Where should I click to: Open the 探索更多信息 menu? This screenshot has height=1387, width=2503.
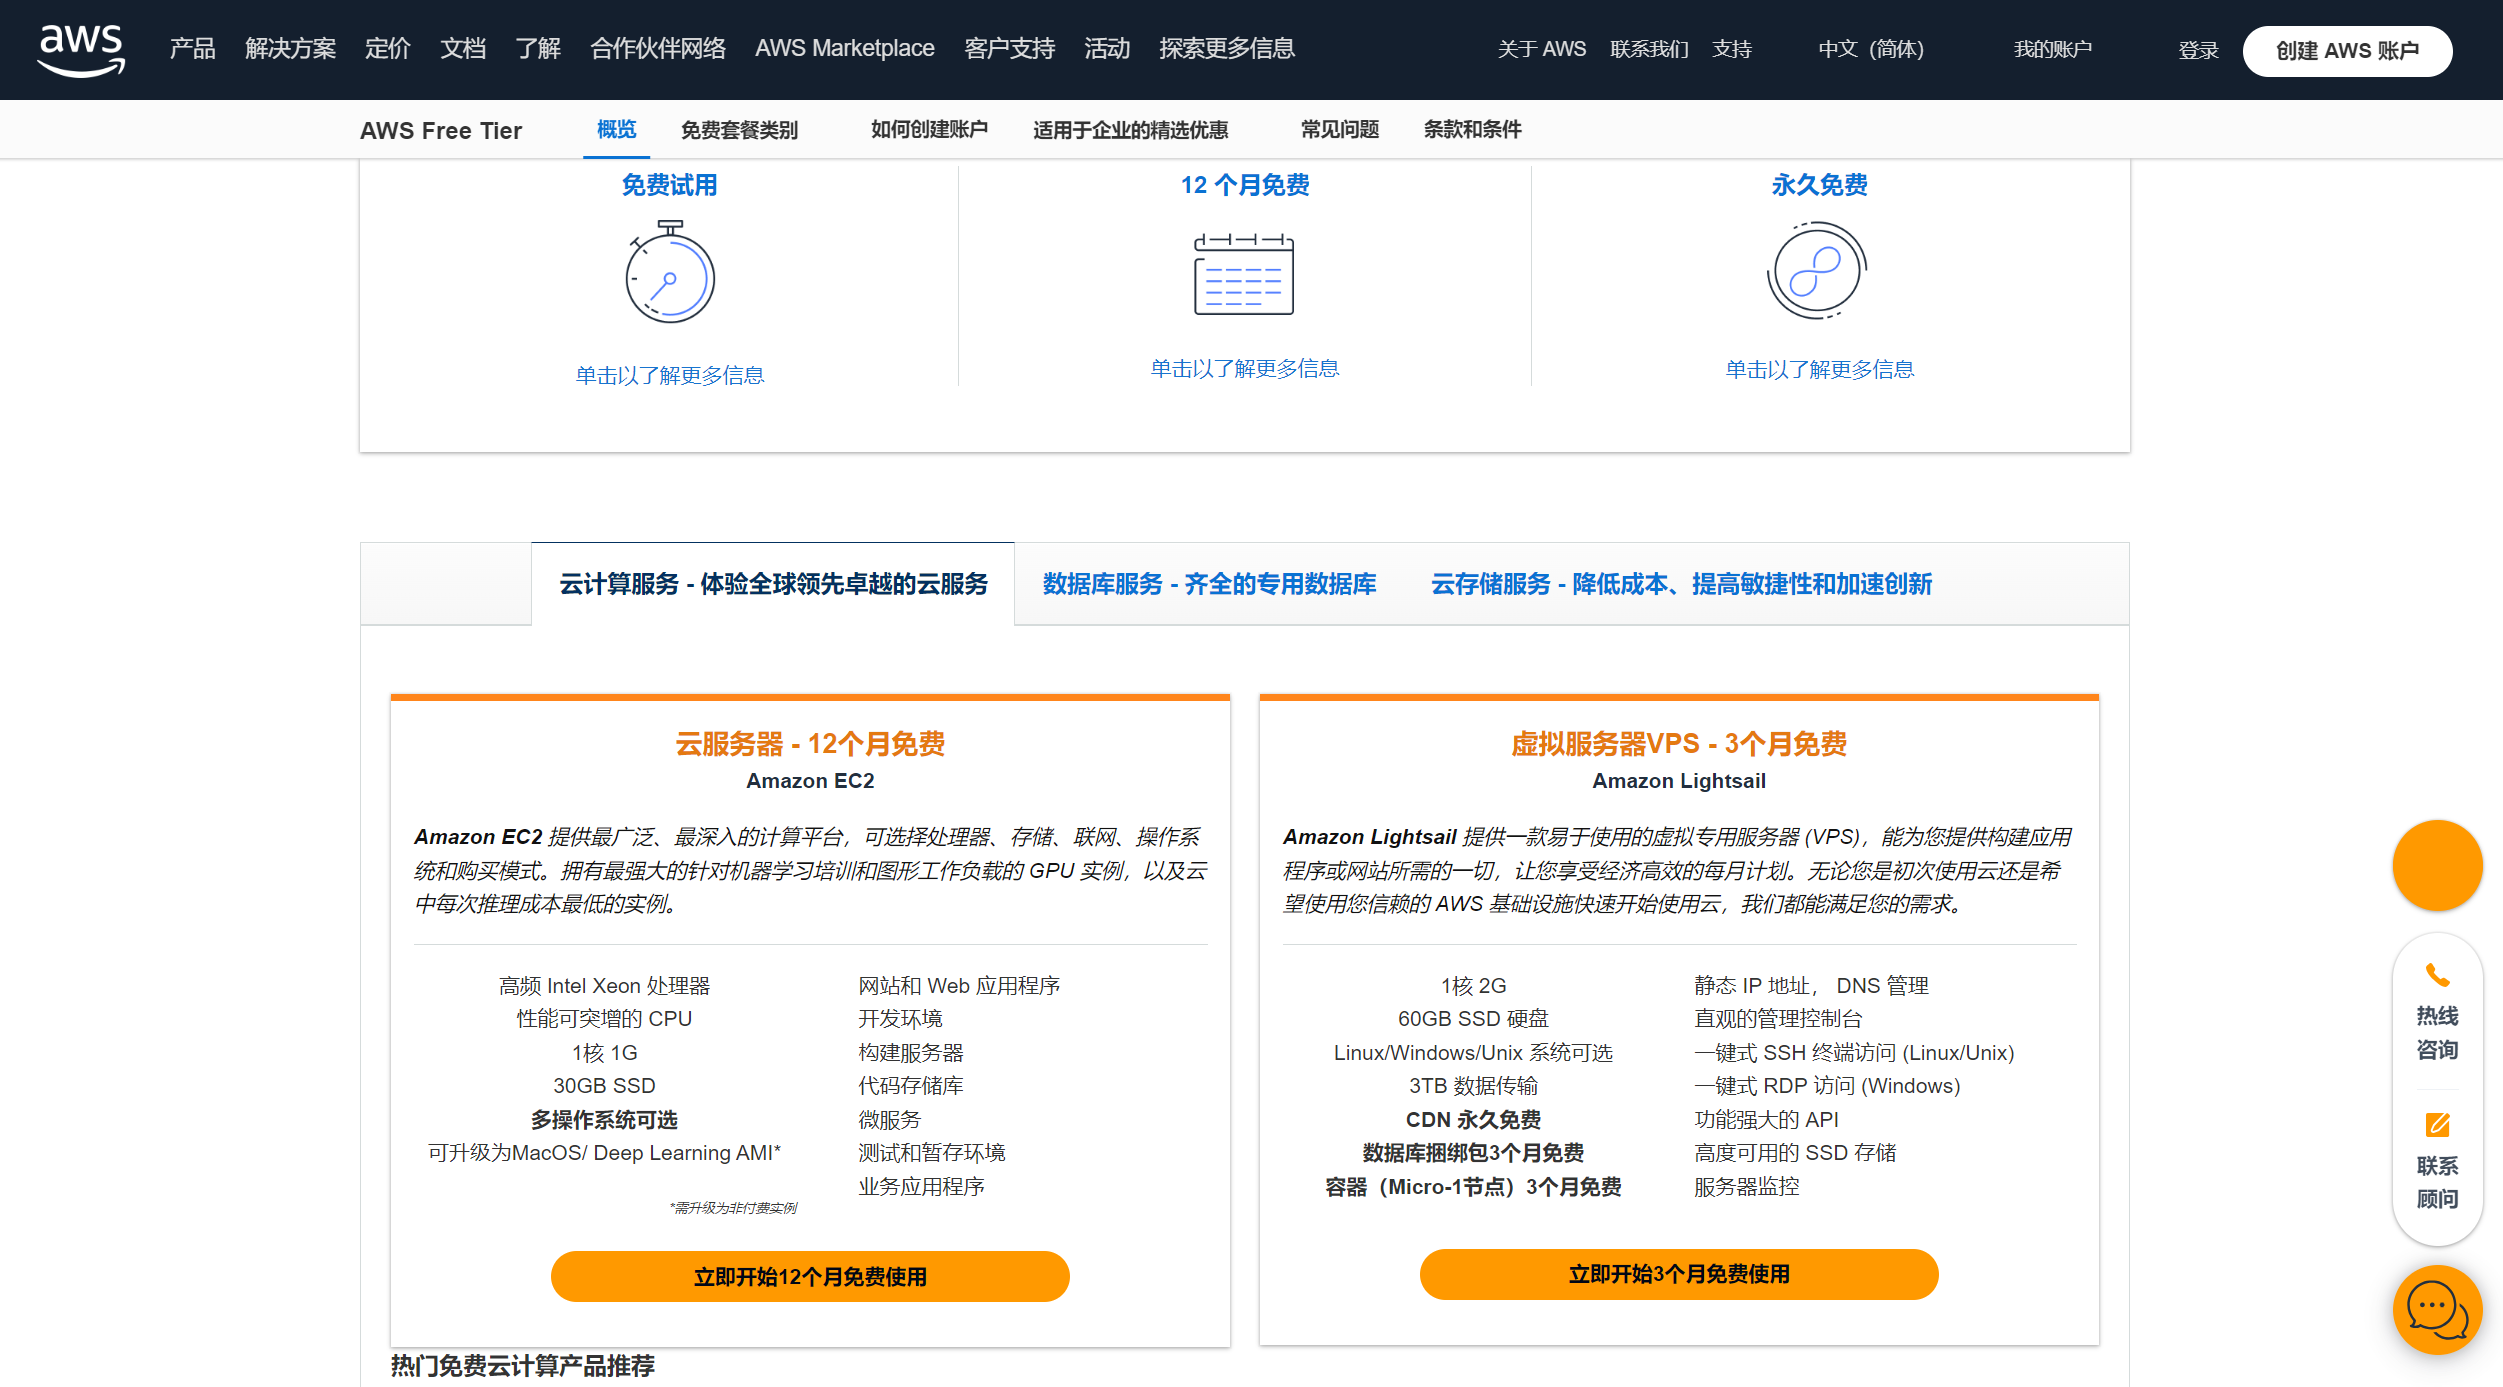click(1227, 49)
